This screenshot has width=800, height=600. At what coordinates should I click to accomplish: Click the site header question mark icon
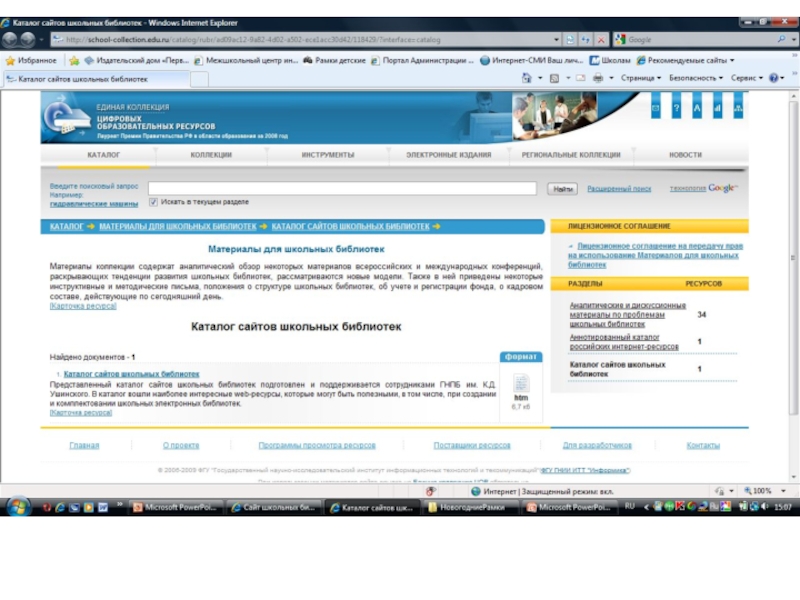pyautogui.click(x=677, y=106)
